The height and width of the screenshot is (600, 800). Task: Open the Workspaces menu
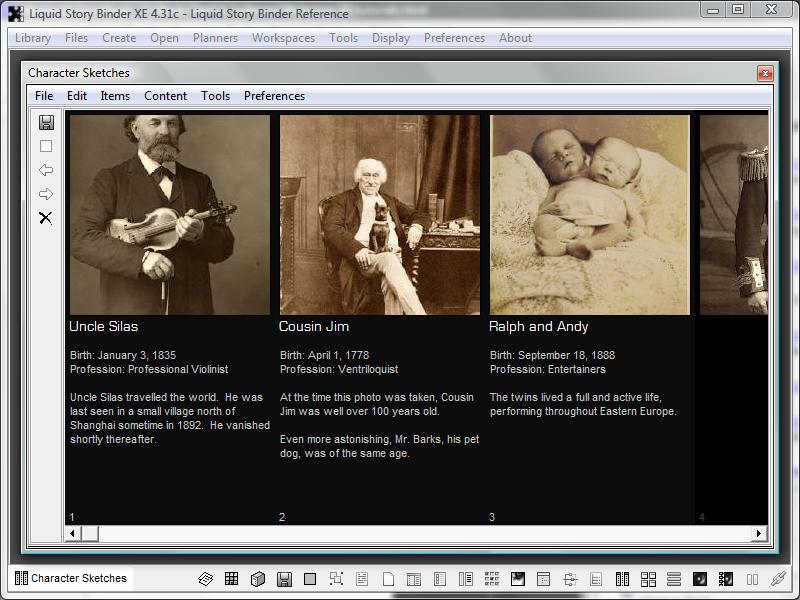pyautogui.click(x=283, y=38)
